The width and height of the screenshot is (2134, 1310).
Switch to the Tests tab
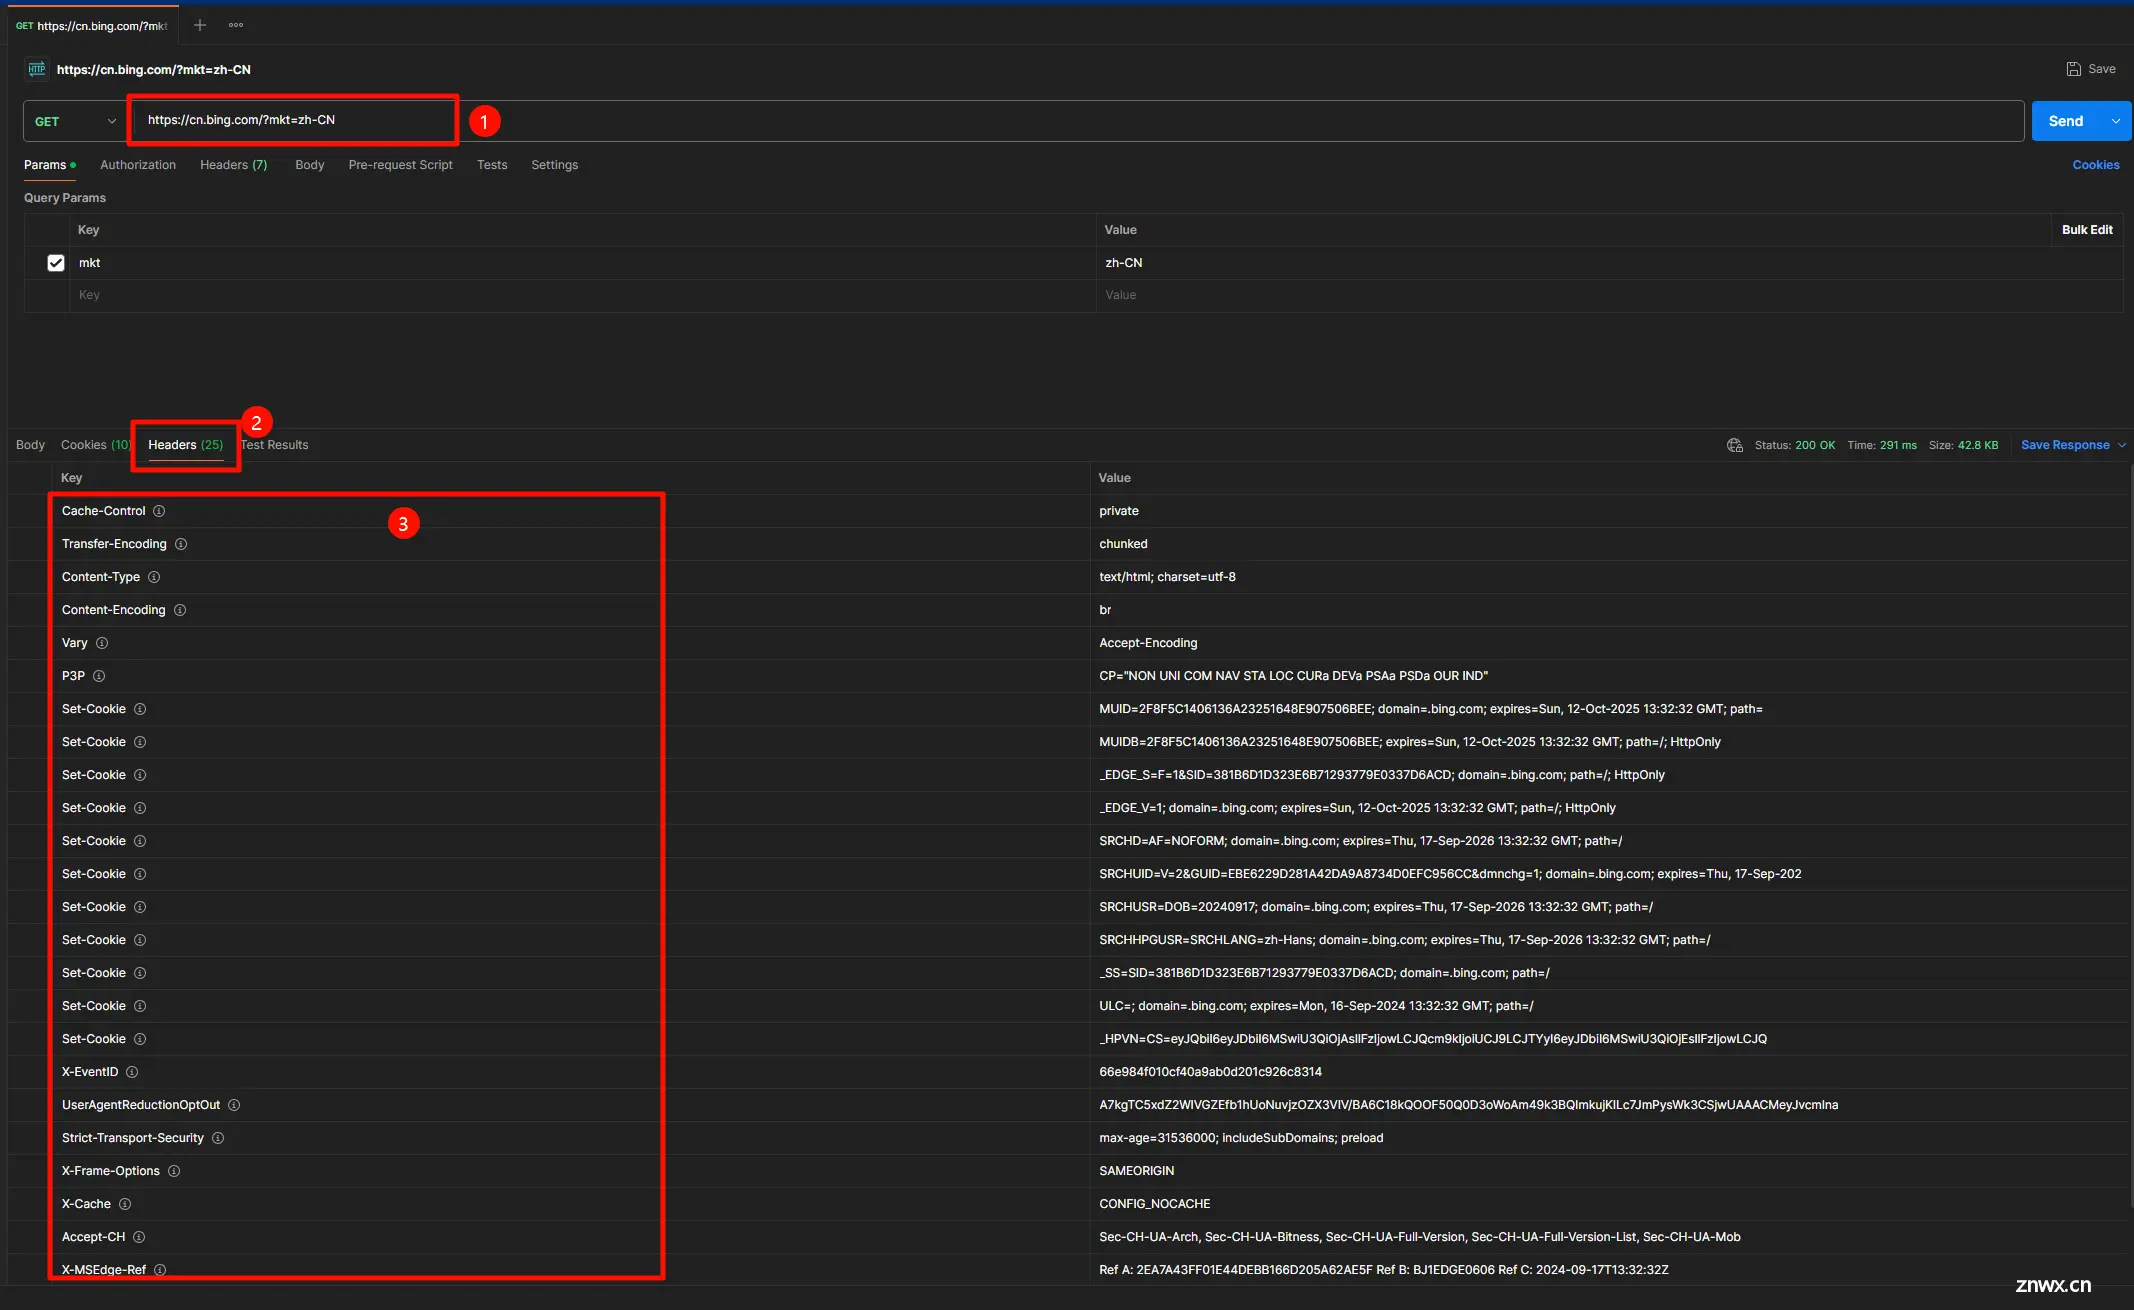point(492,165)
